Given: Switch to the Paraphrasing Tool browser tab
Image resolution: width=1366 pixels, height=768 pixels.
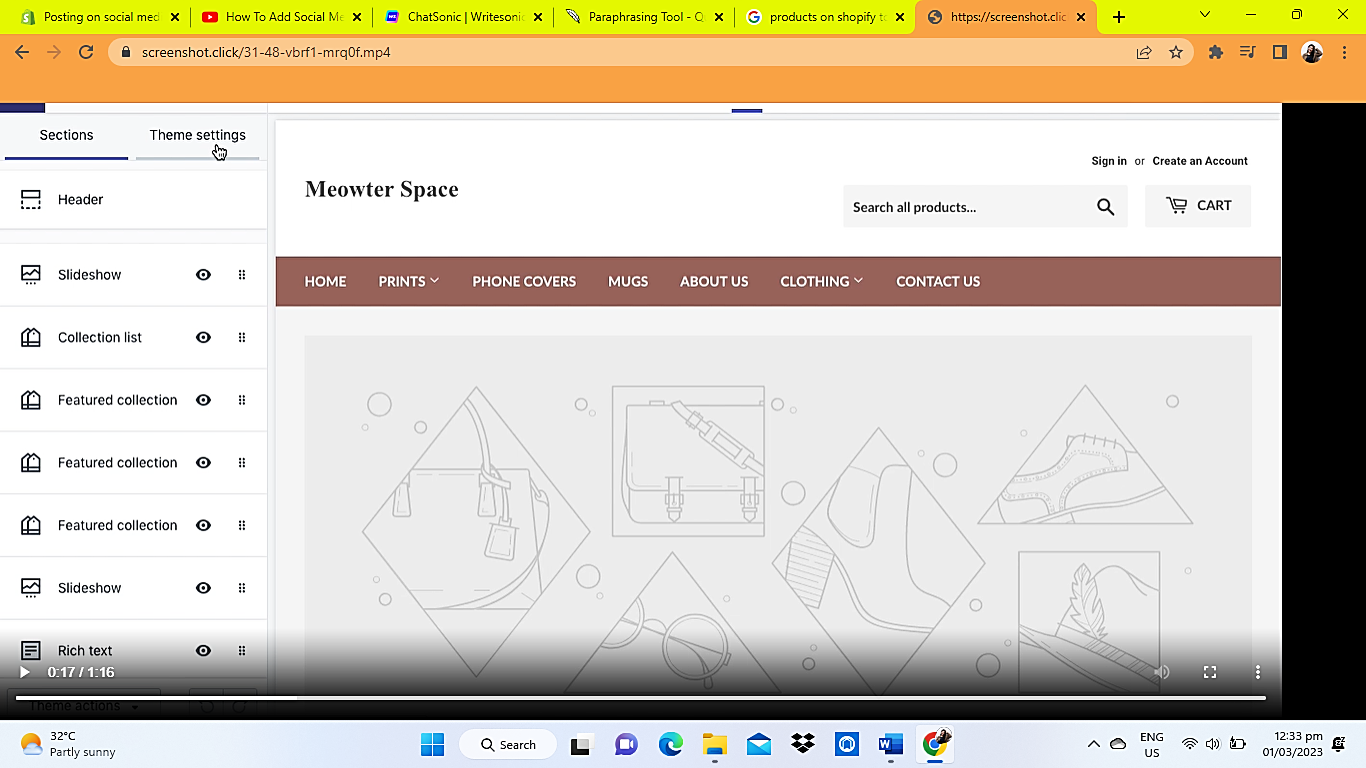Looking at the screenshot, I should pos(644,17).
